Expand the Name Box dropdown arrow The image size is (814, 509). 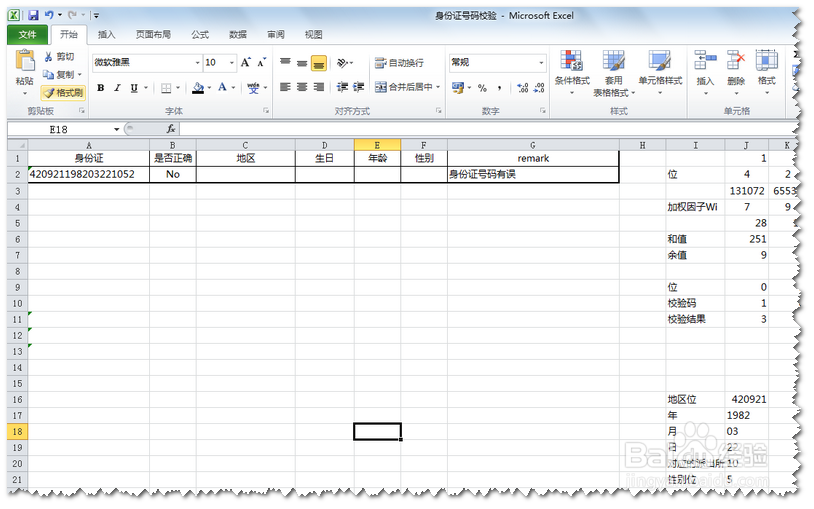tap(116, 129)
